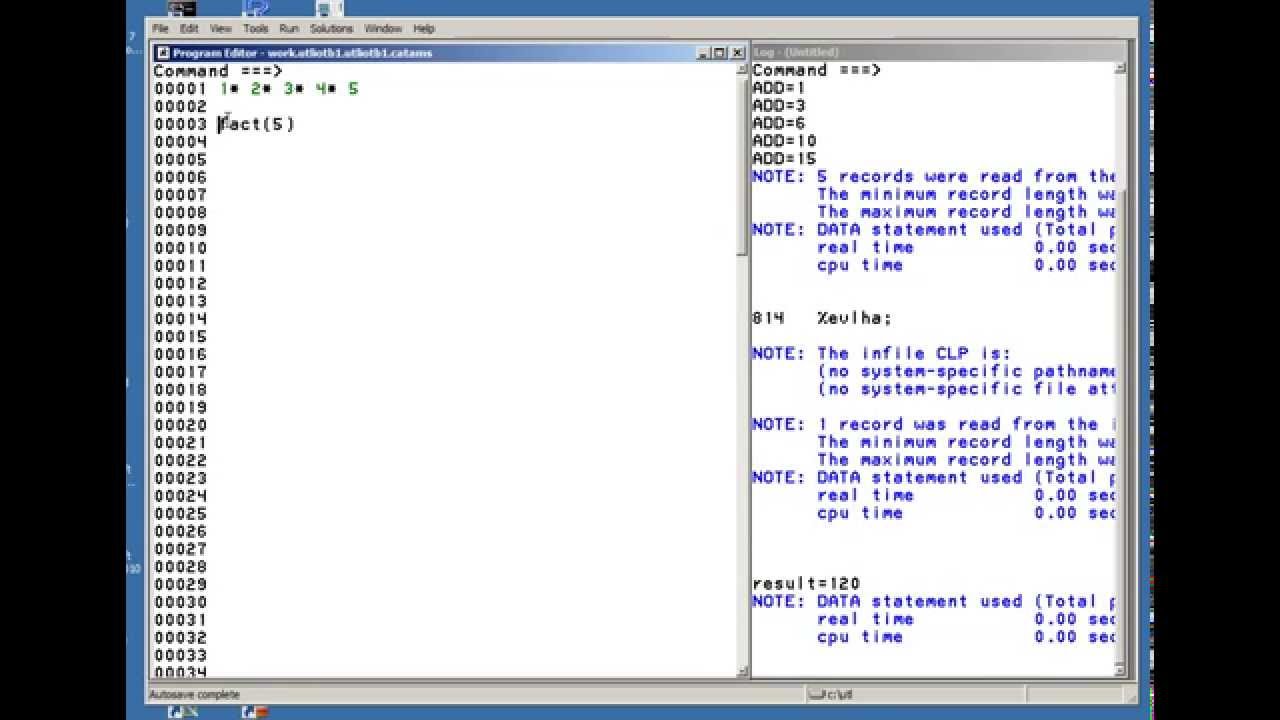Open the Window menu
The width and height of the screenshot is (1280, 720).
tap(383, 29)
